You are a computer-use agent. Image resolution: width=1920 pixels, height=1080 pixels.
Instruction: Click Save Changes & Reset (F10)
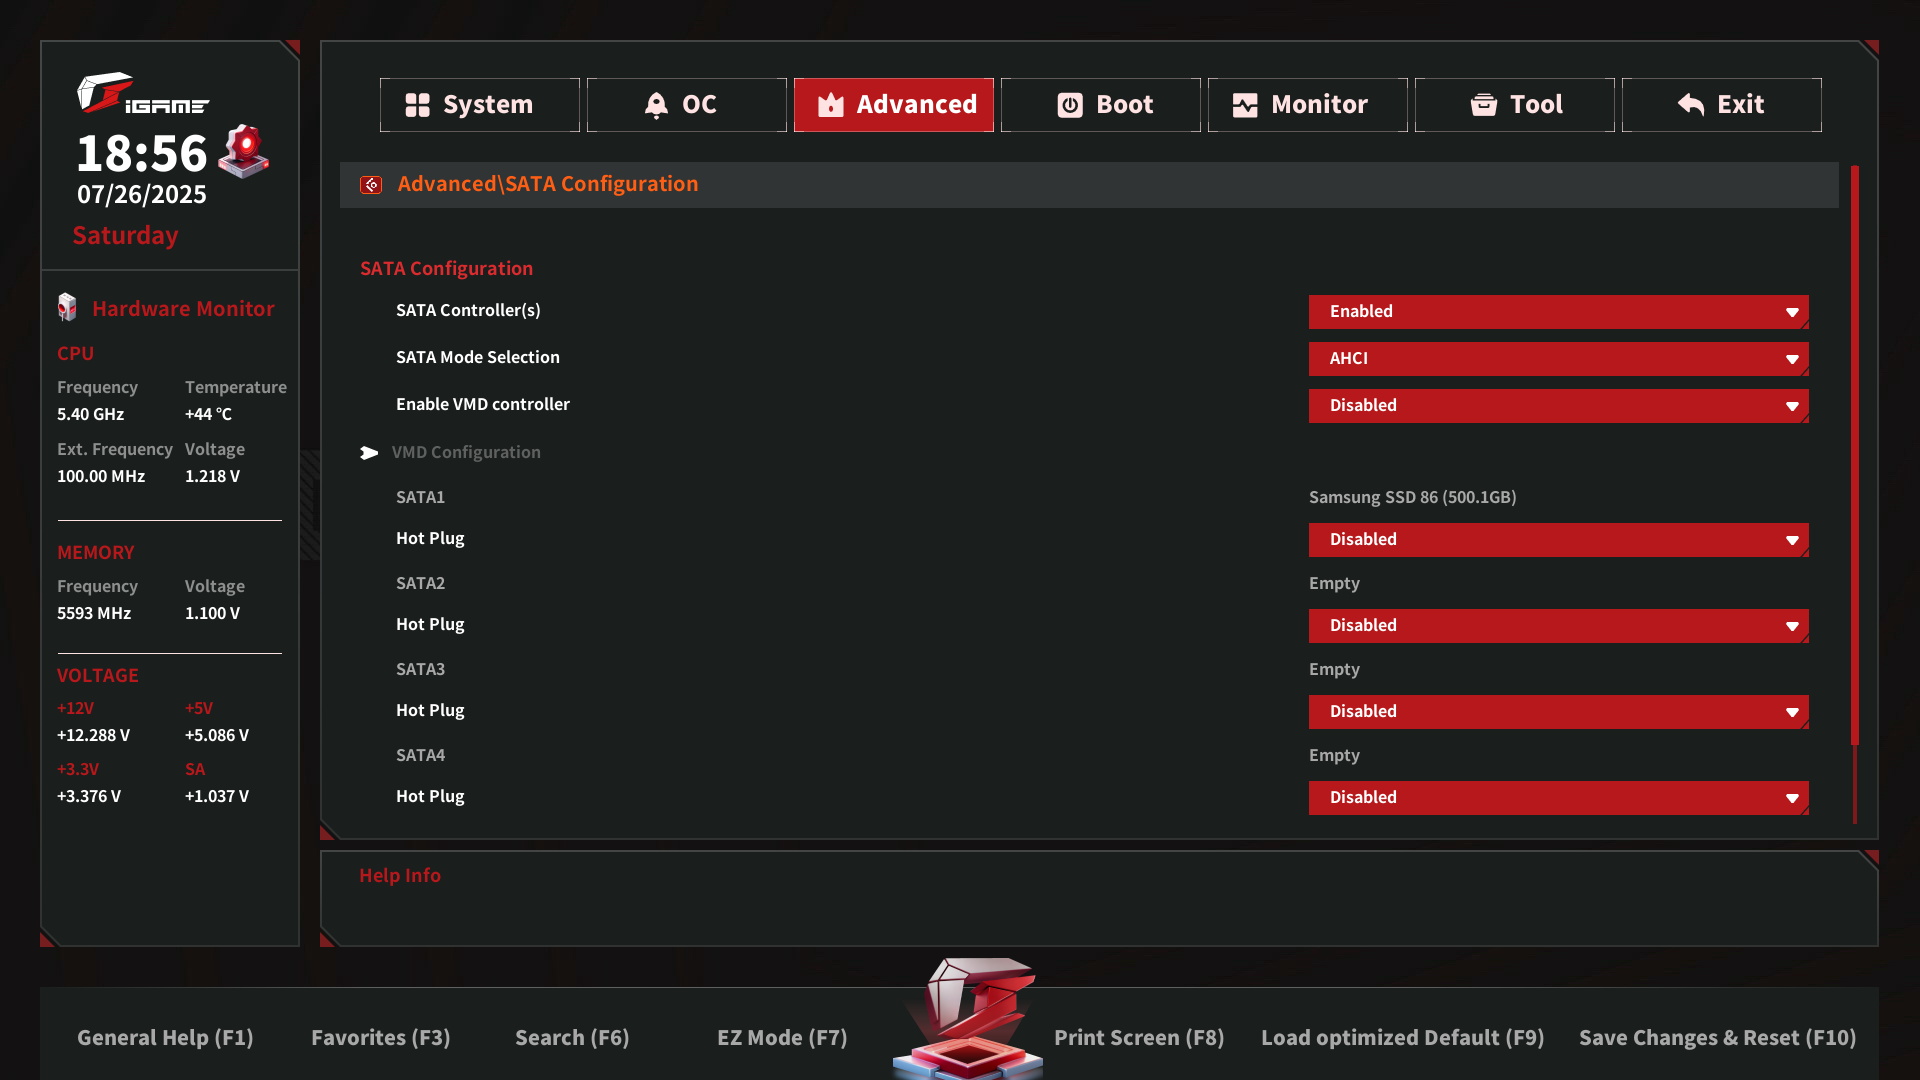pyautogui.click(x=1717, y=1038)
